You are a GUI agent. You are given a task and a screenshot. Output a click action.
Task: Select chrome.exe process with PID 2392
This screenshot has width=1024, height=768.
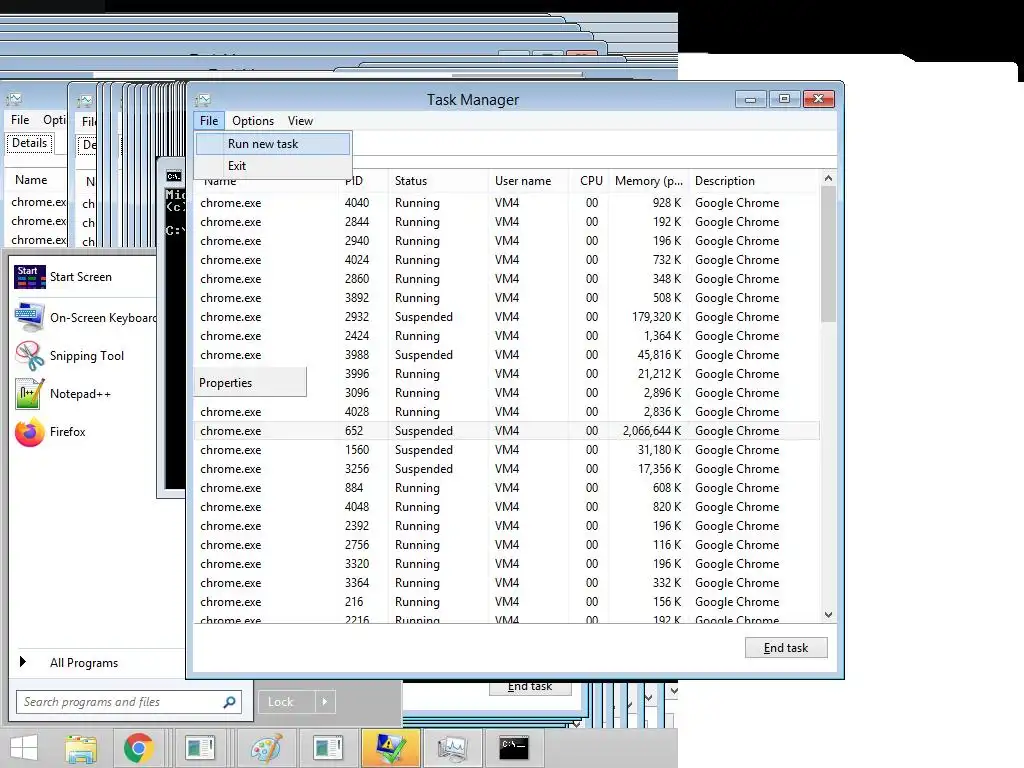click(506, 526)
